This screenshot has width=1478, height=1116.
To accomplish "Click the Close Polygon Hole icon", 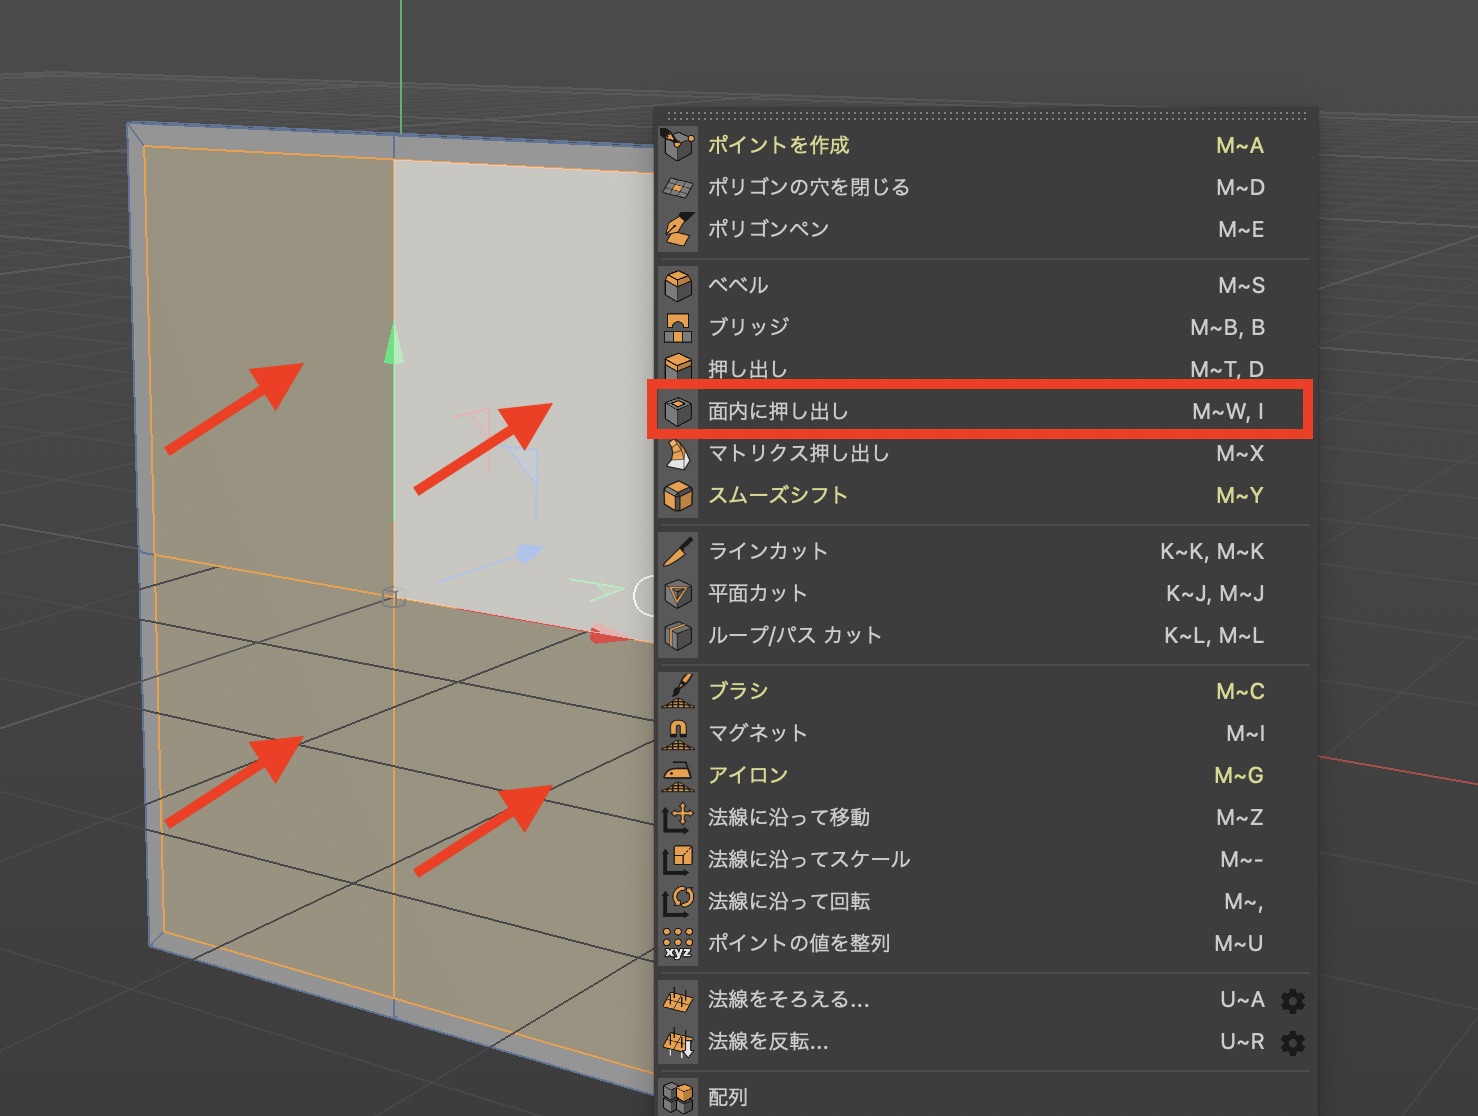I will point(678,187).
